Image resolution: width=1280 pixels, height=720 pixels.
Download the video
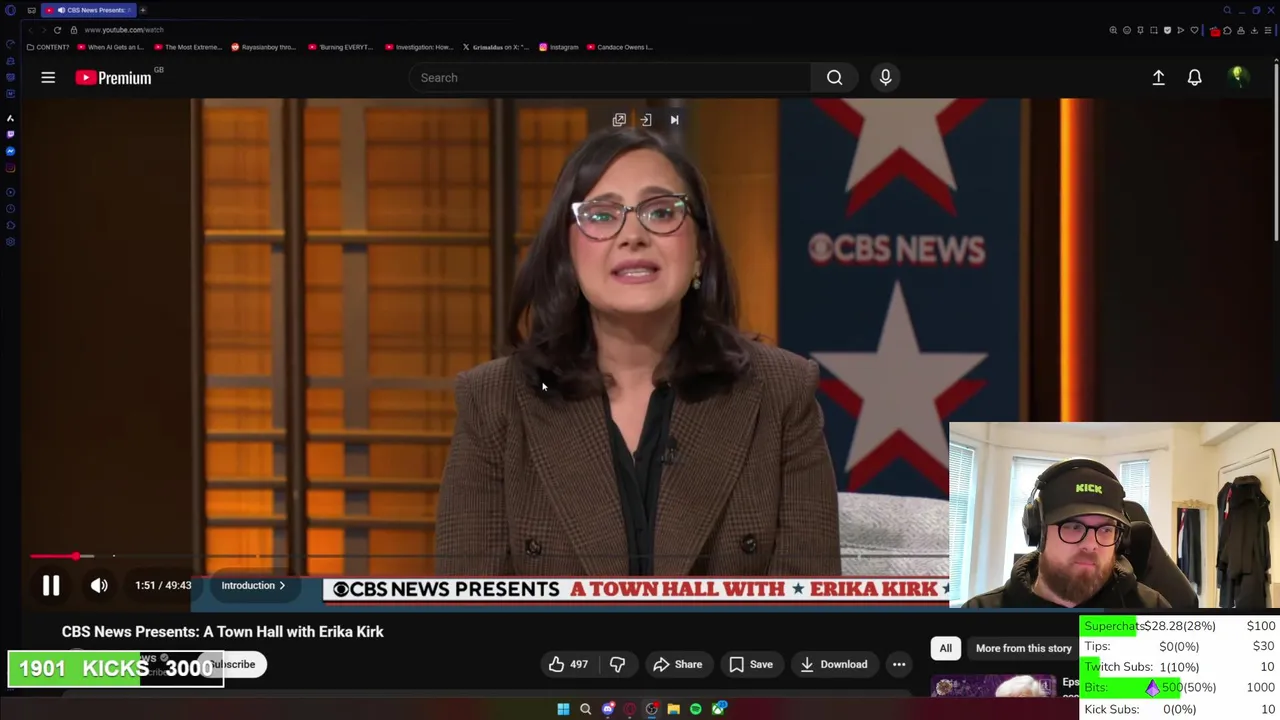[833, 664]
